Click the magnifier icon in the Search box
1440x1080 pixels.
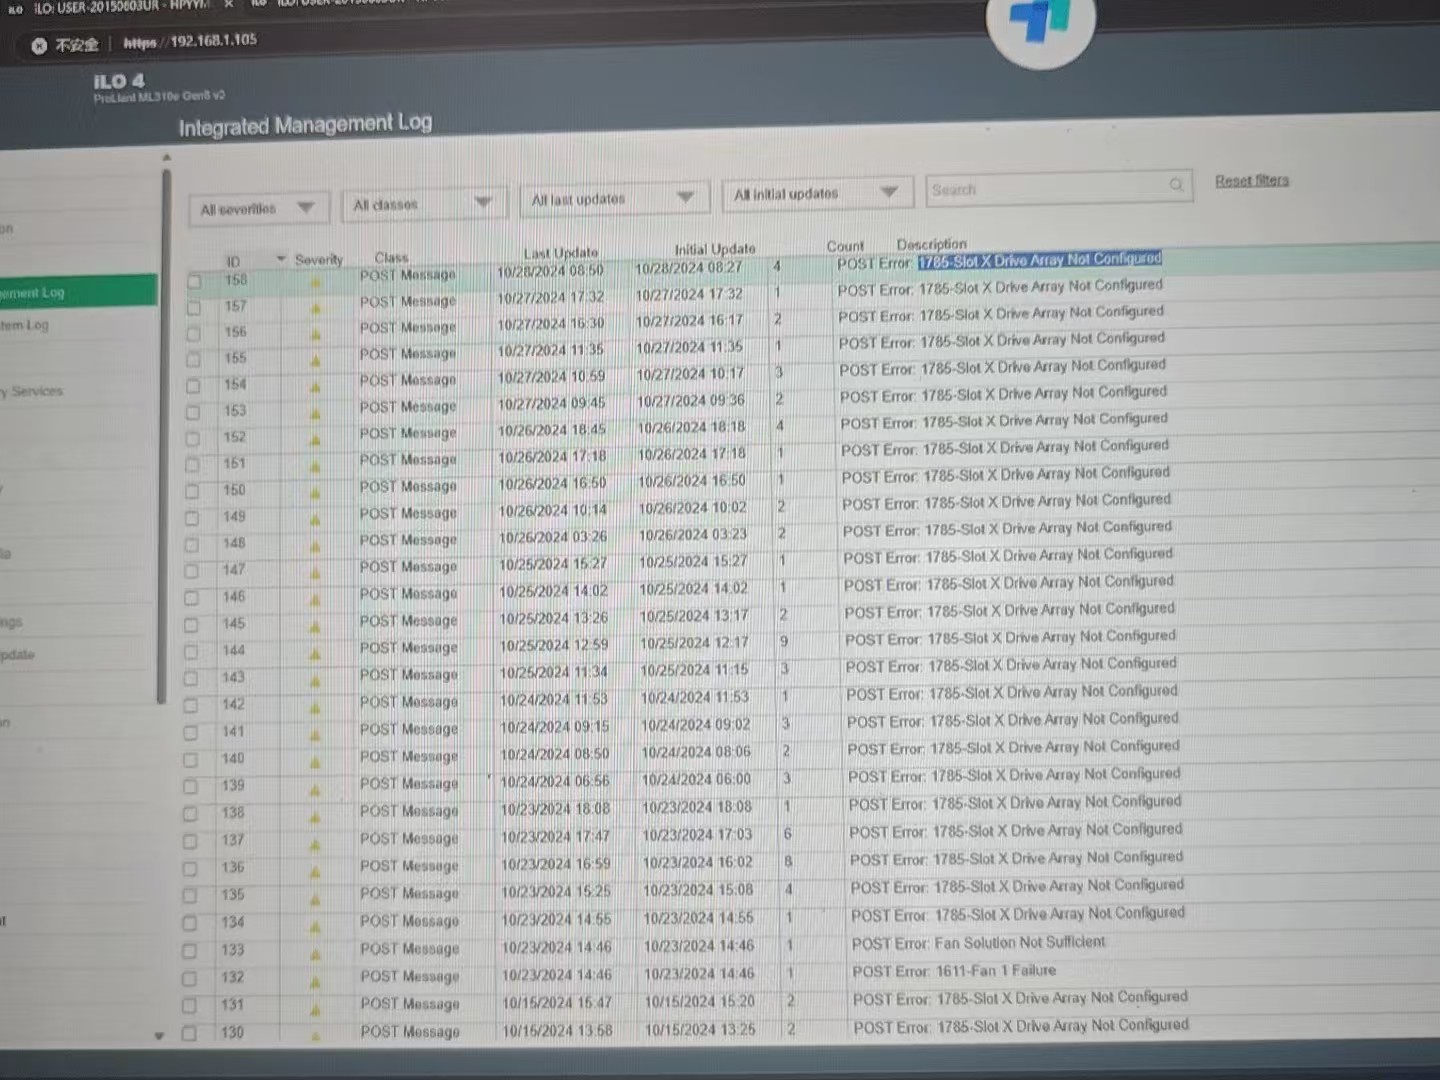(1176, 184)
